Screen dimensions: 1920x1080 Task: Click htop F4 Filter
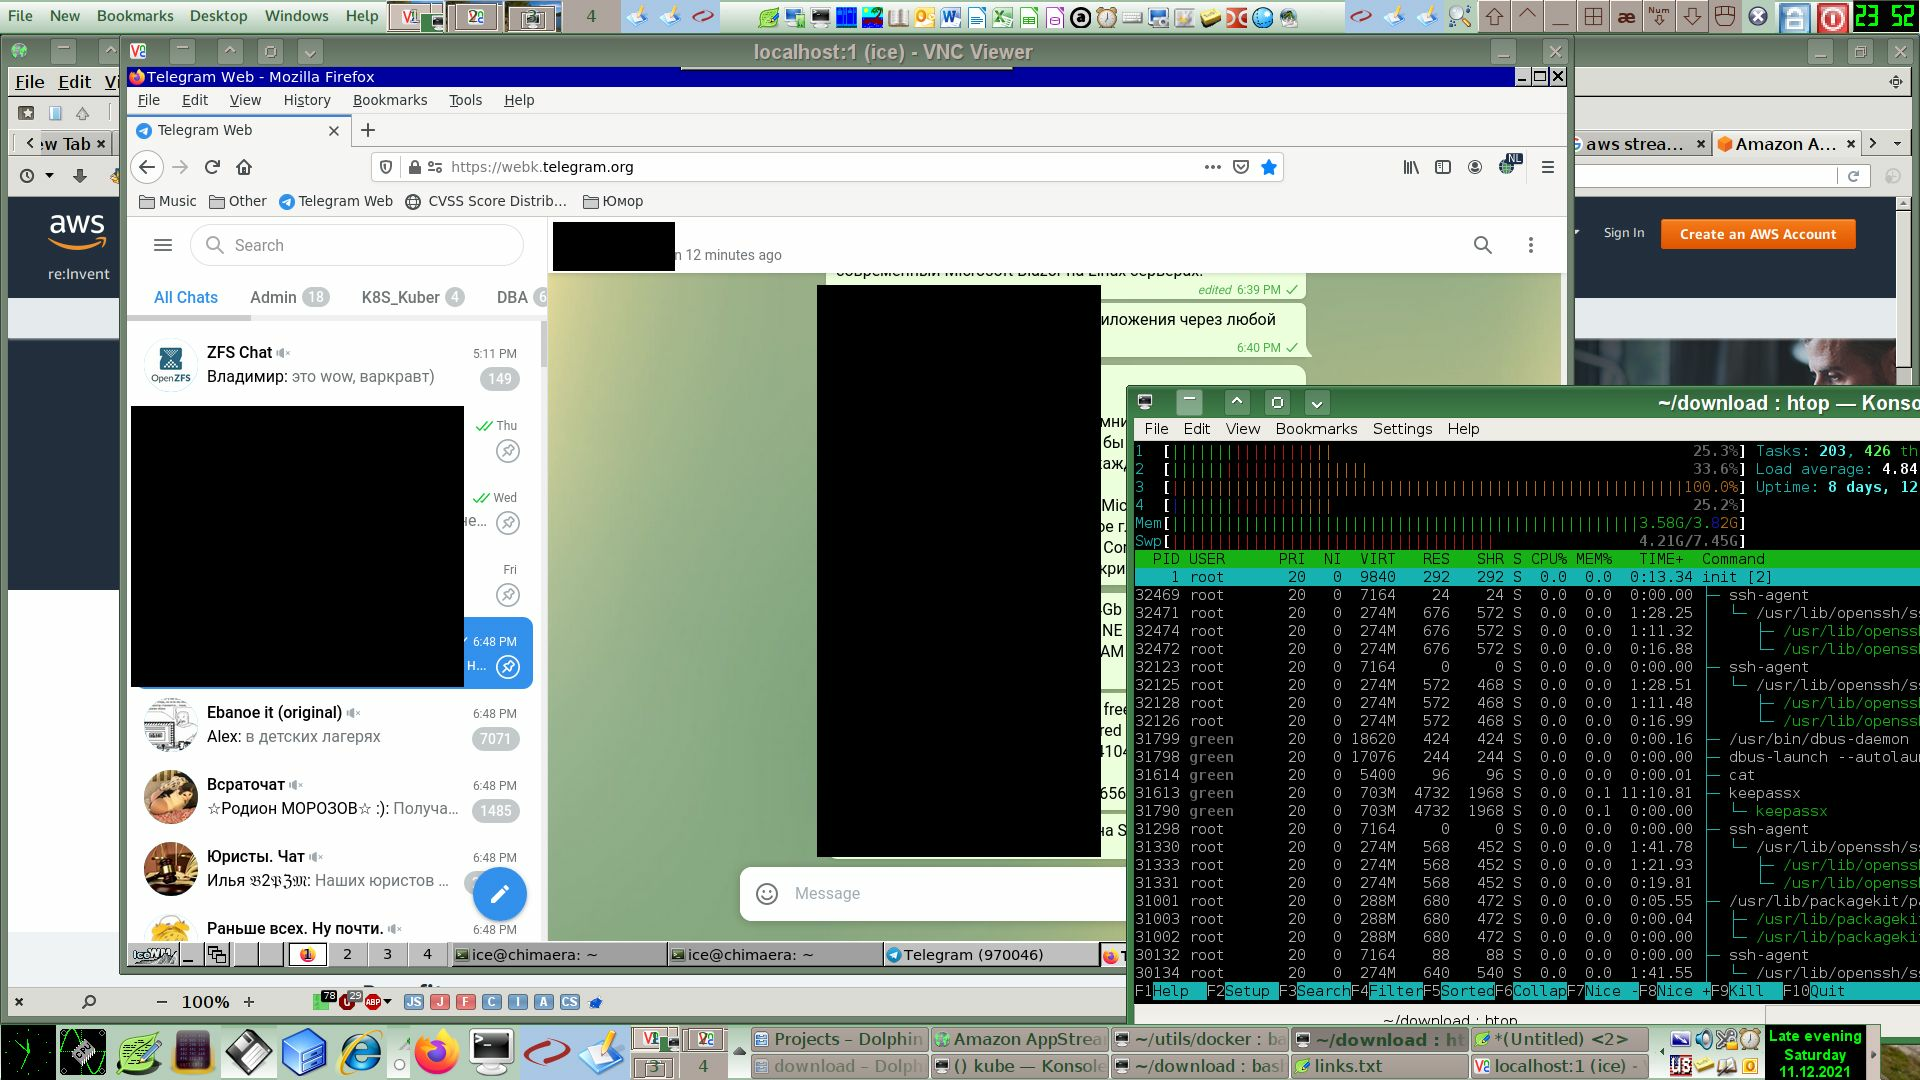[x=1387, y=991]
